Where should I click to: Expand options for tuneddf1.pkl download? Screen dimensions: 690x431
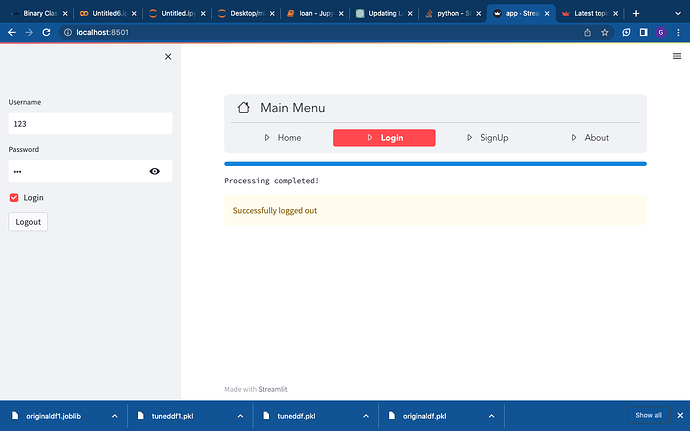[x=240, y=416]
